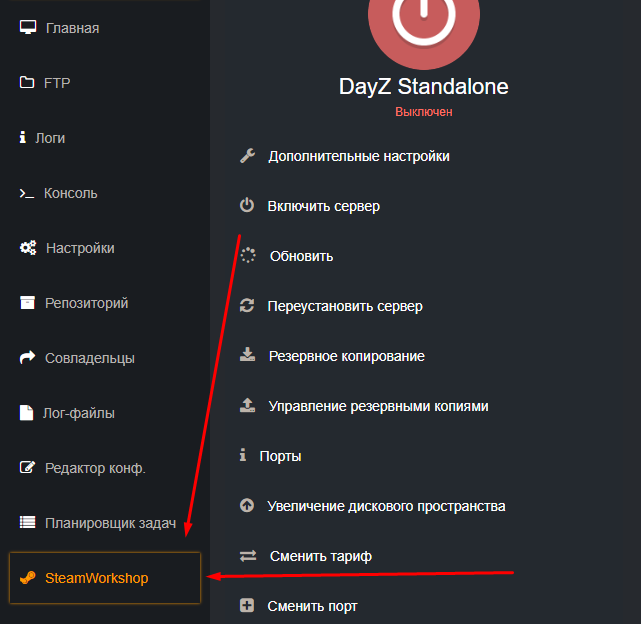Open Увеличение дискового пространства
641x624 pixels.
click(x=386, y=506)
